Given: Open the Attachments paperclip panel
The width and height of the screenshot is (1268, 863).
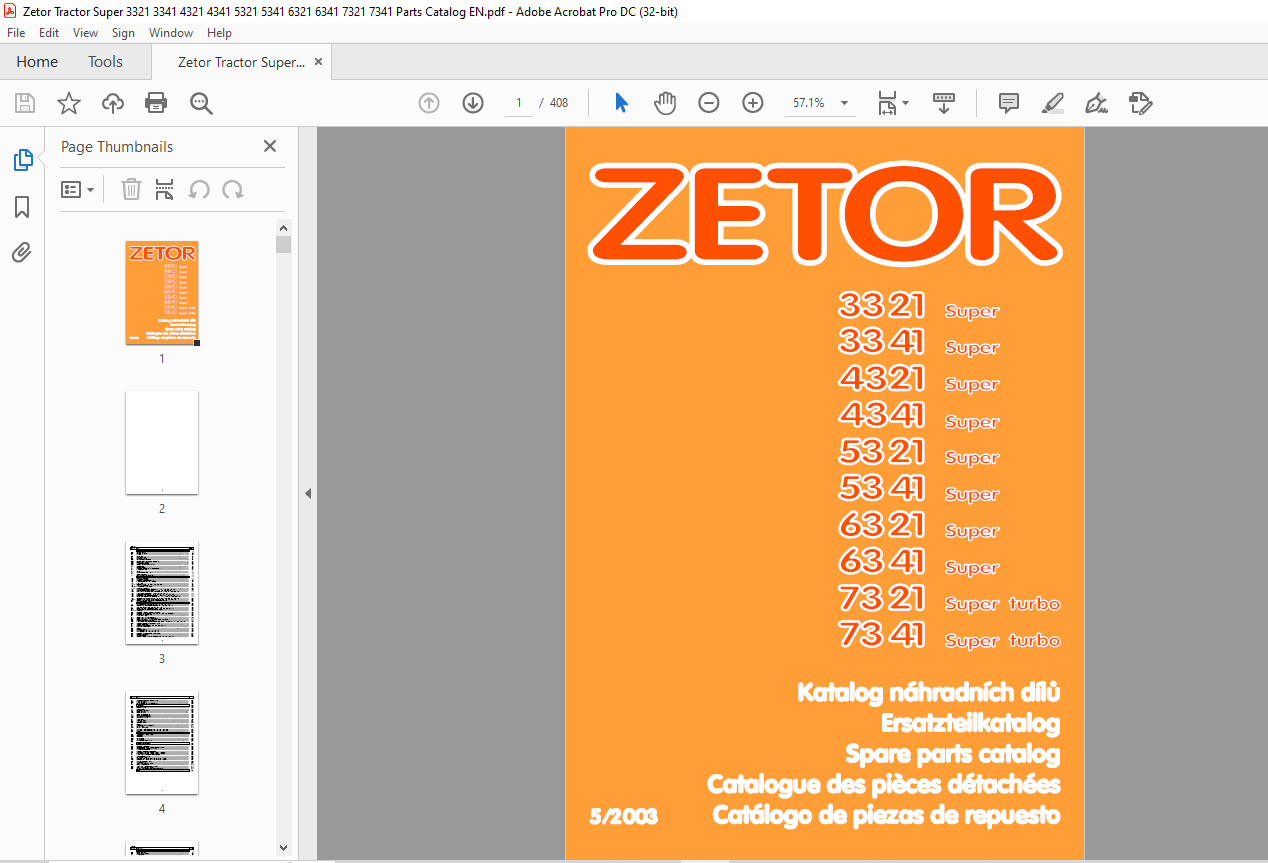Looking at the screenshot, I should (x=22, y=252).
